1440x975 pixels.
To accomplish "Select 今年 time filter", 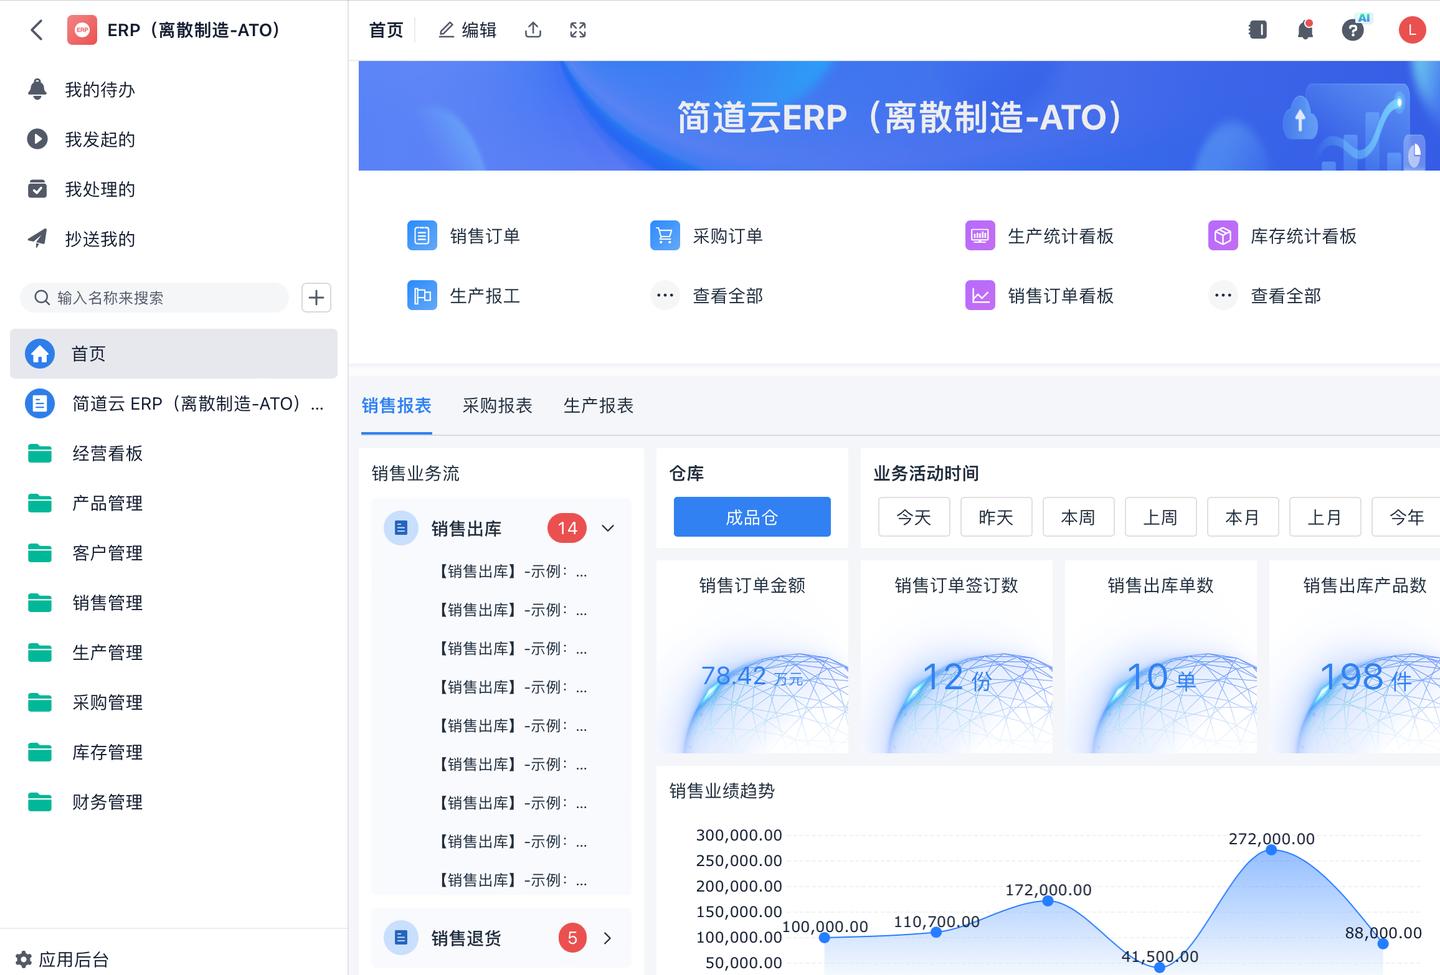I will click(1406, 517).
